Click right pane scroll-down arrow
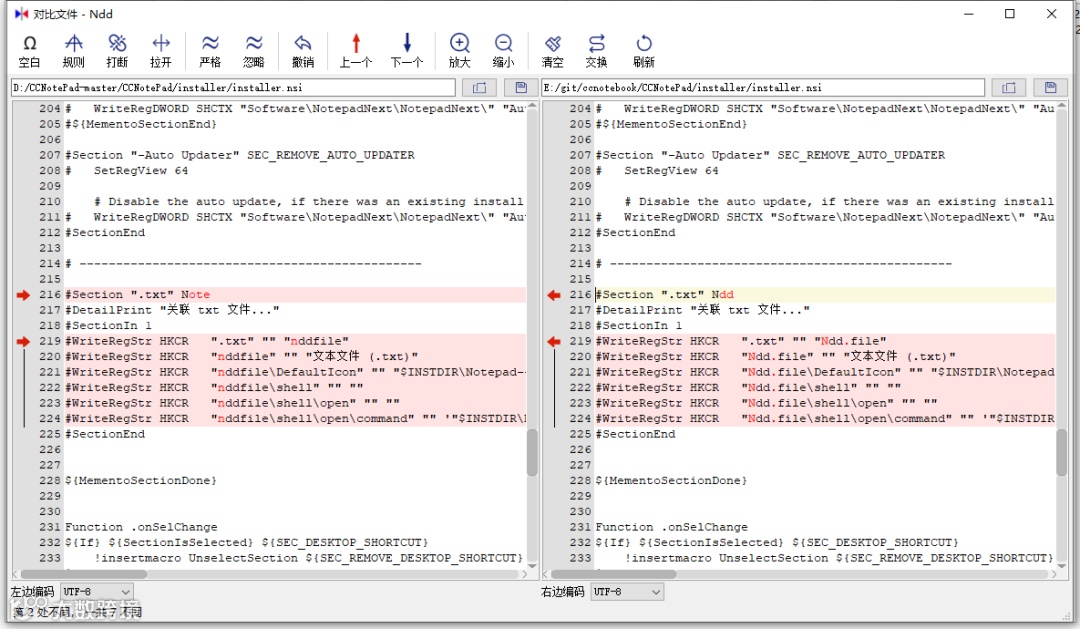 tap(1061, 565)
